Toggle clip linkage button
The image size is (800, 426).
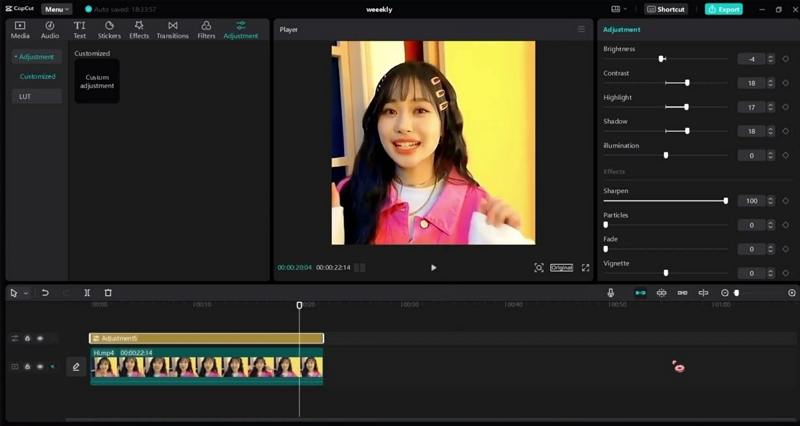click(683, 293)
